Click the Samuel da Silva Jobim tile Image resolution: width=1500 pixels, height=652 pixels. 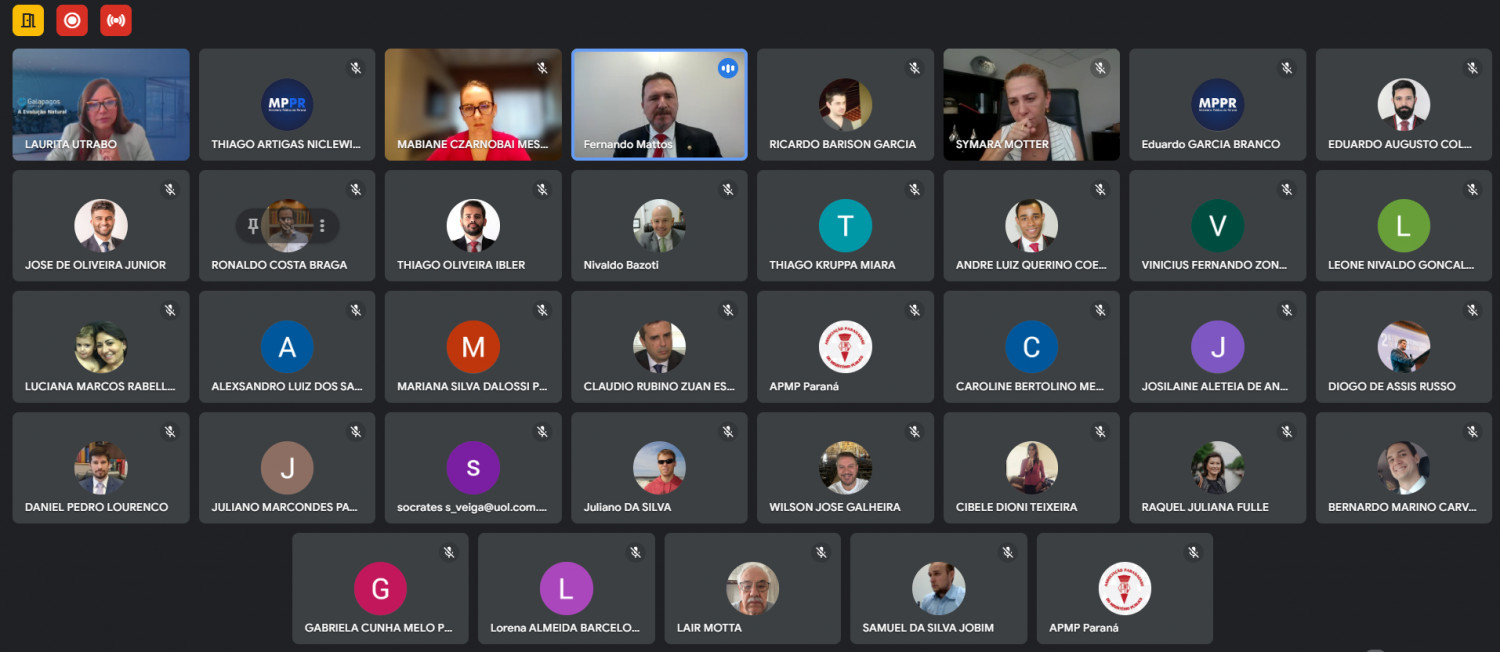click(x=938, y=589)
